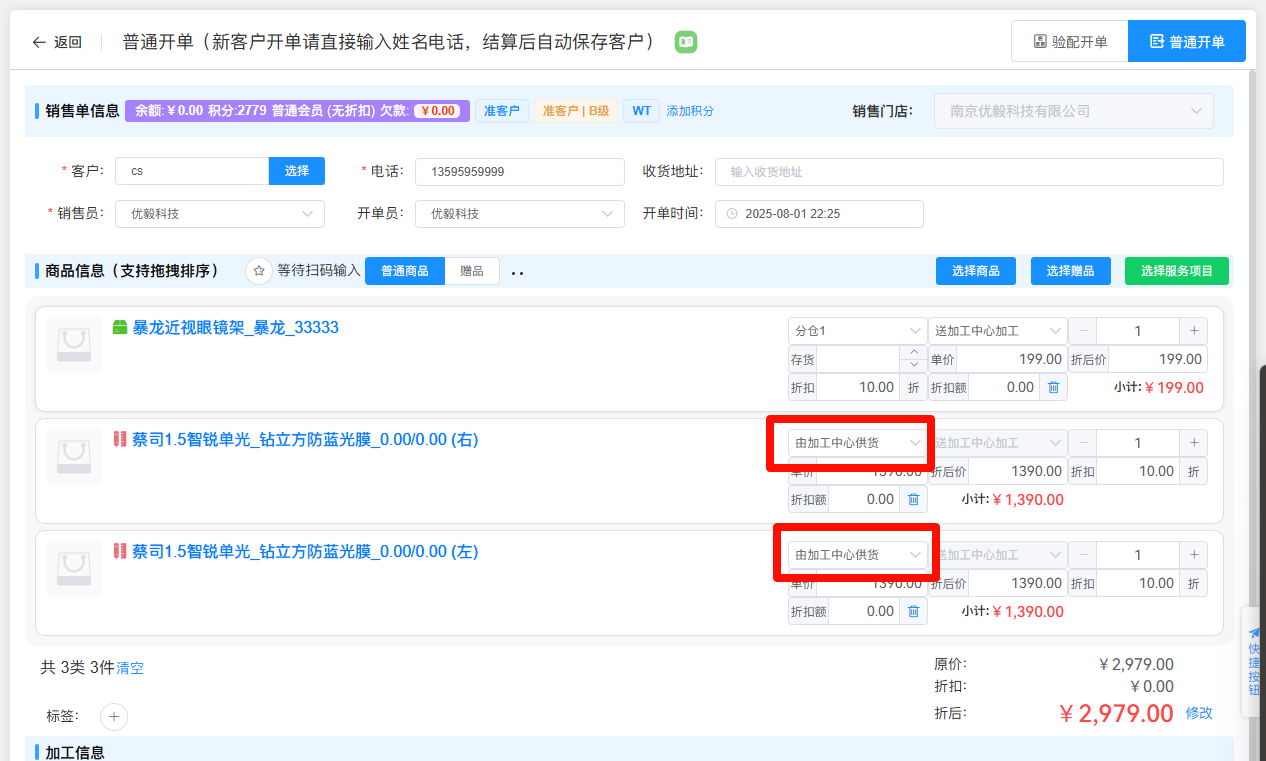This screenshot has height=761, width=1266.
Task: Click the round plus icon next to 标签
Action: pos(114,716)
